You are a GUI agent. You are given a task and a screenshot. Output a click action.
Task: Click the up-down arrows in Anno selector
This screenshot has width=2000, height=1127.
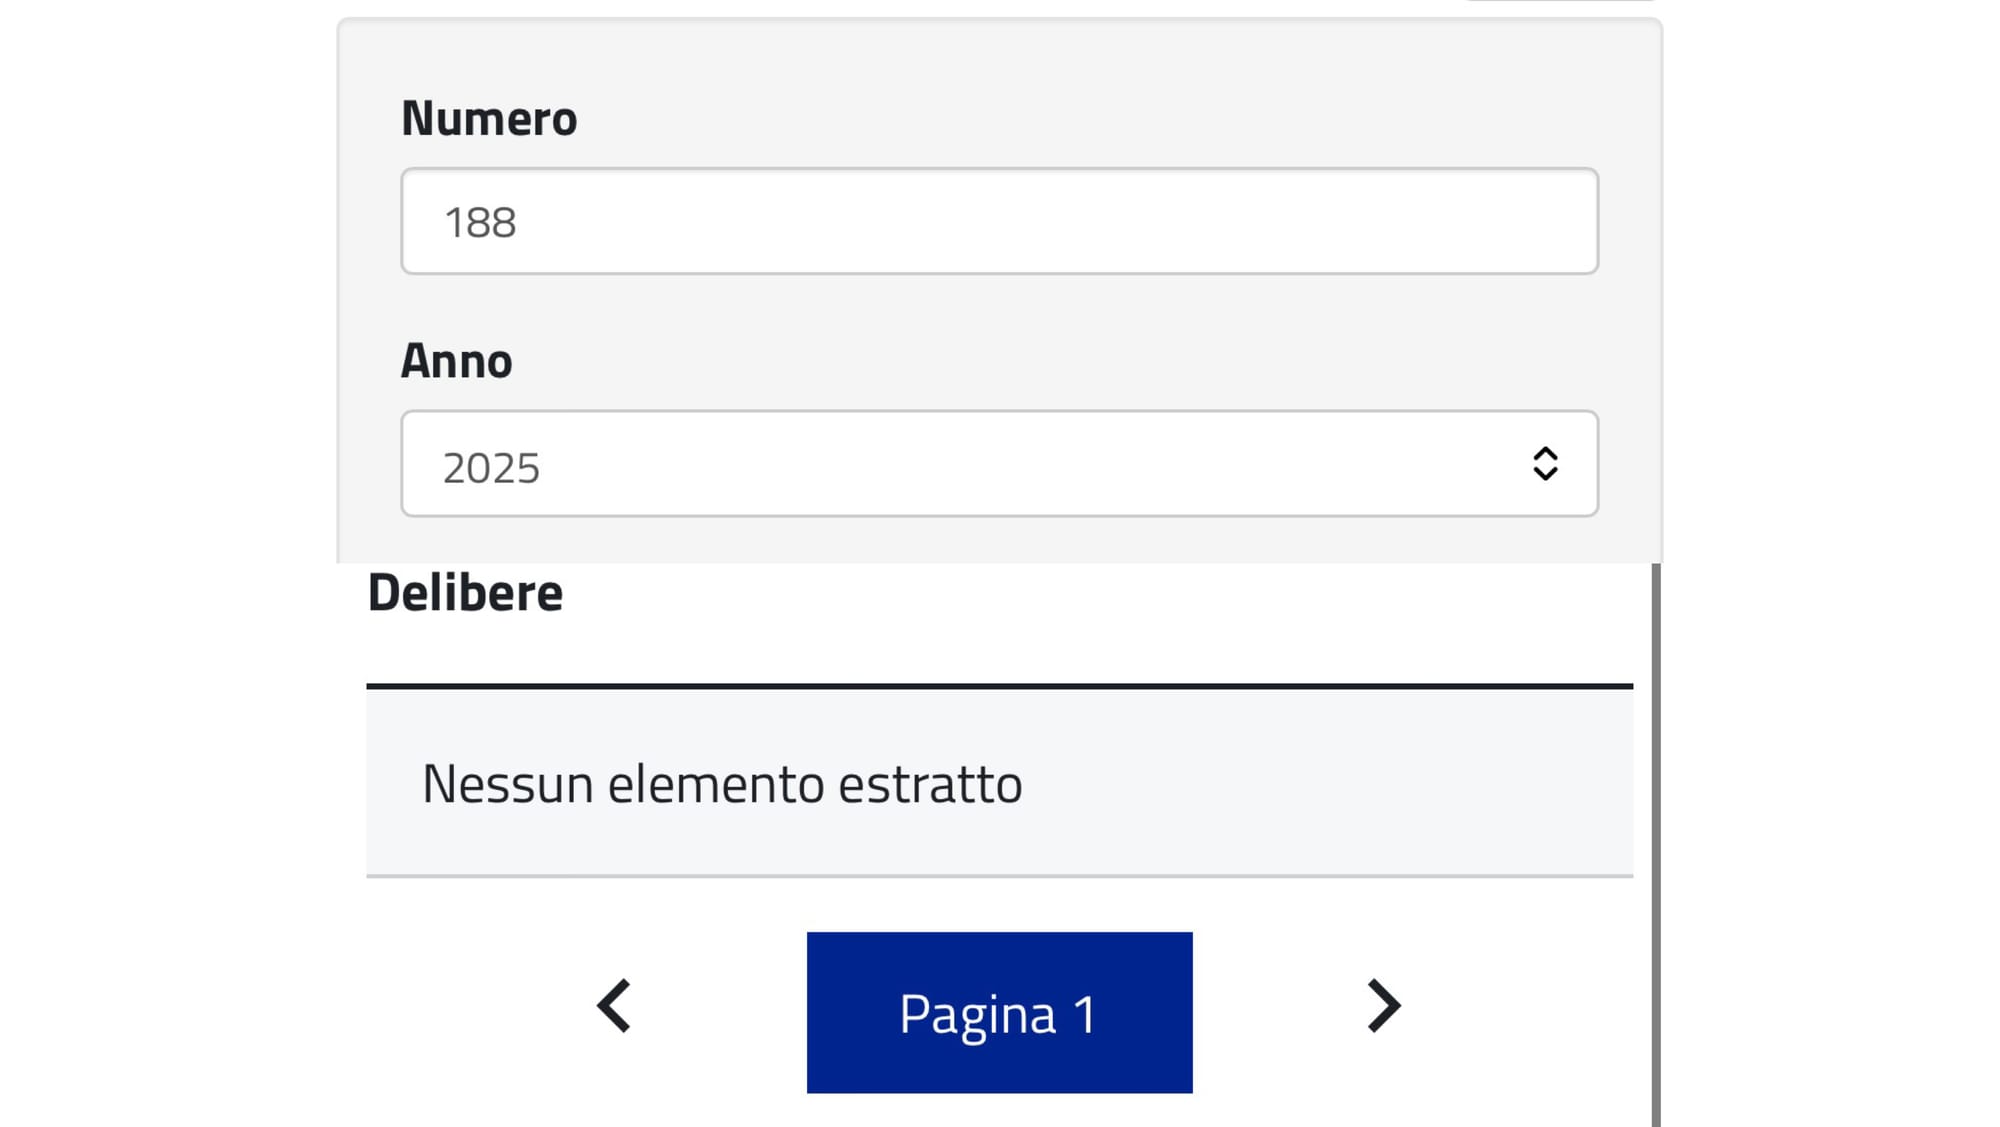click(1545, 464)
